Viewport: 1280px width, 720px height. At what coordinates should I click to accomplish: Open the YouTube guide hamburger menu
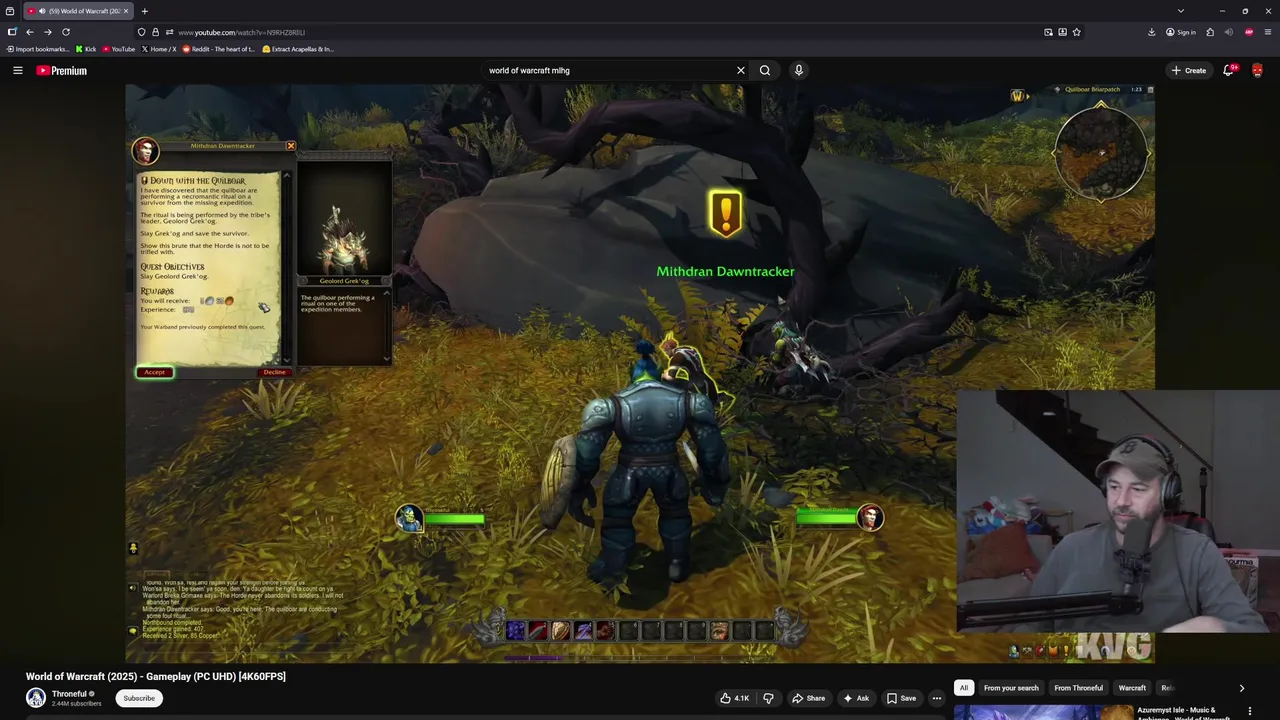click(17, 70)
